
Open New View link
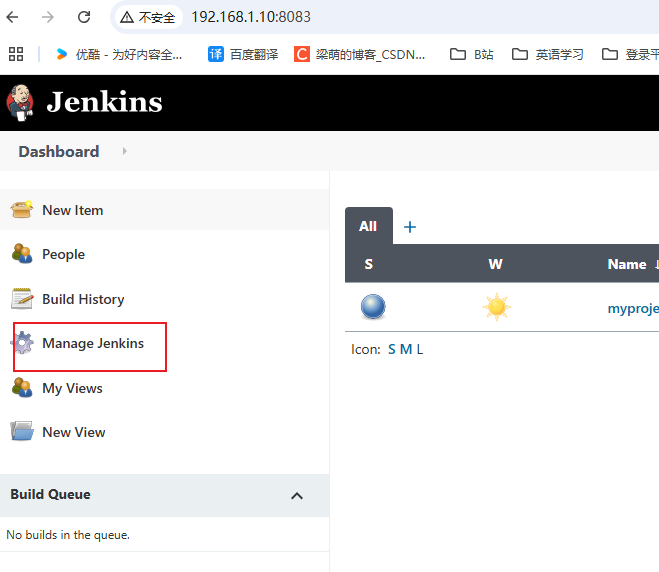click(x=74, y=432)
